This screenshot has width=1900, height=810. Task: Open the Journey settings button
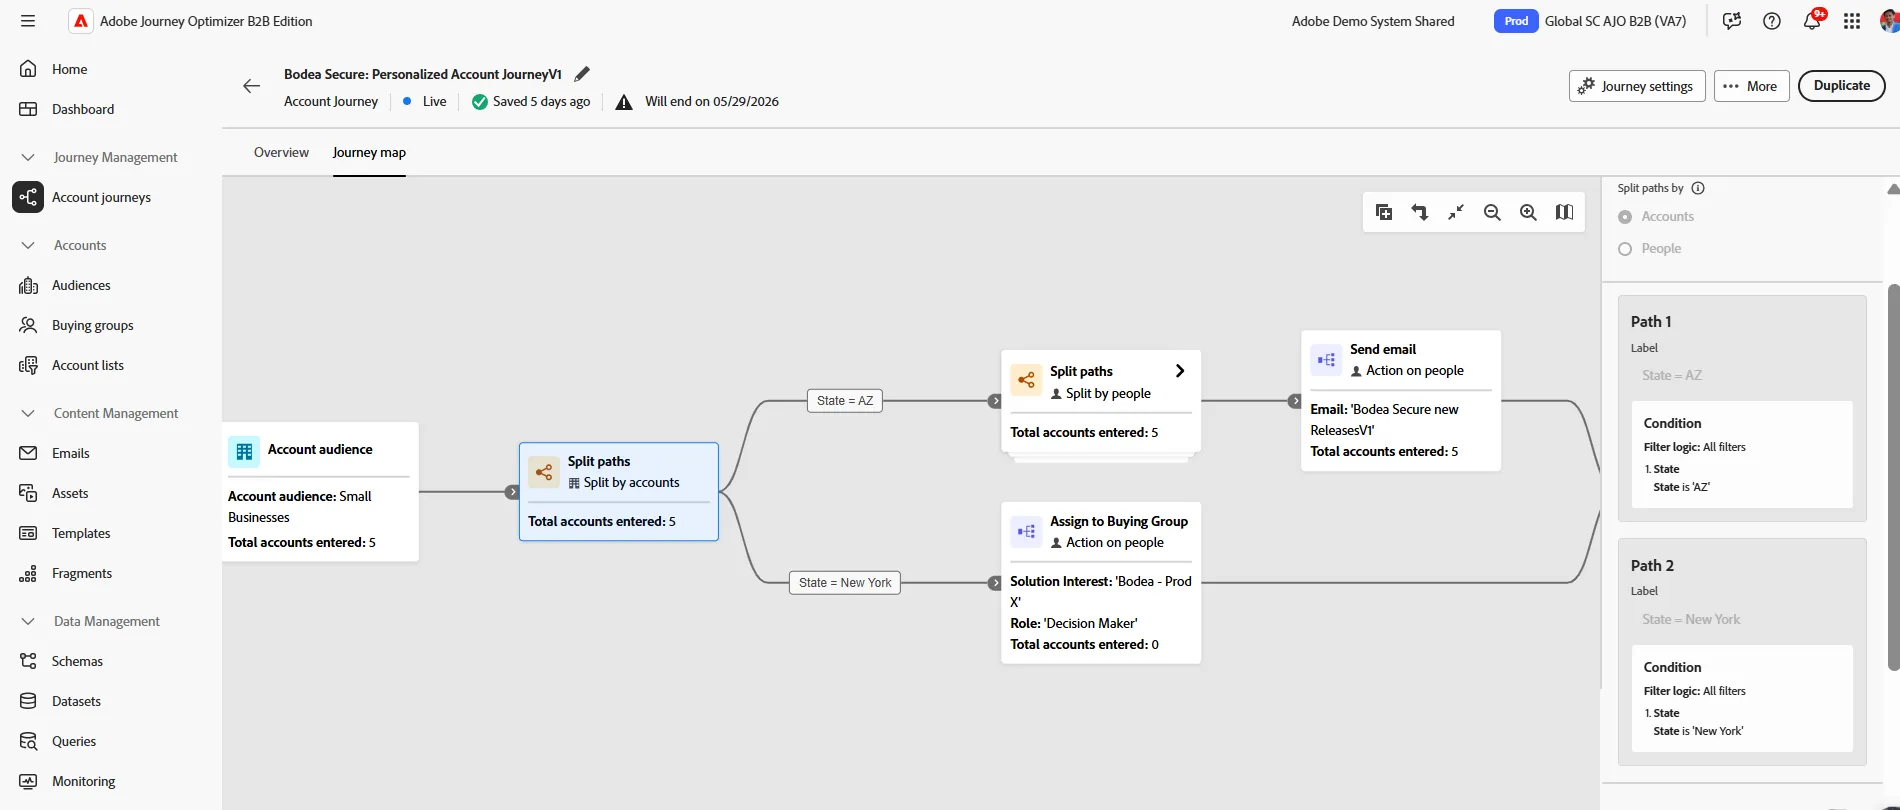click(x=1637, y=86)
